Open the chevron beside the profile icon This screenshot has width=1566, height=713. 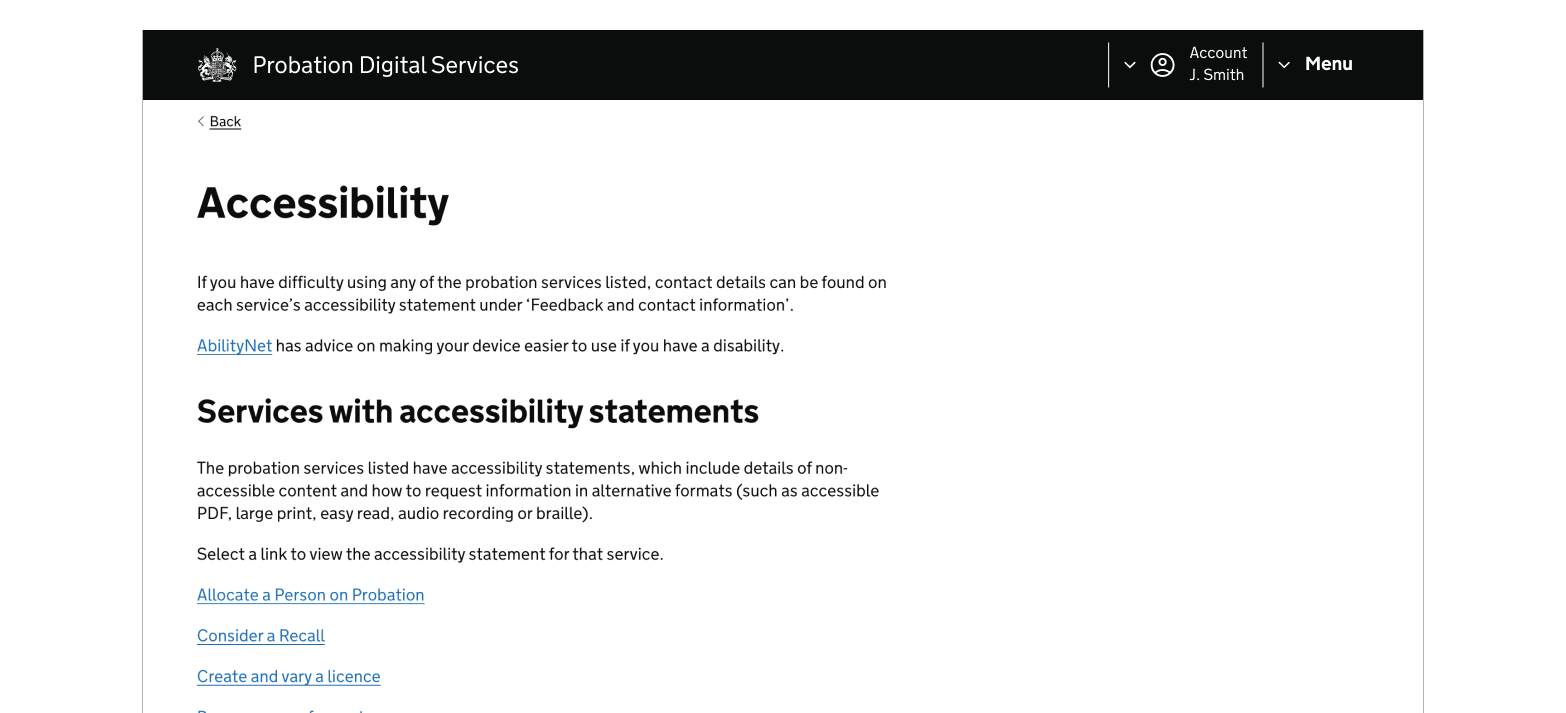coord(1130,64)
